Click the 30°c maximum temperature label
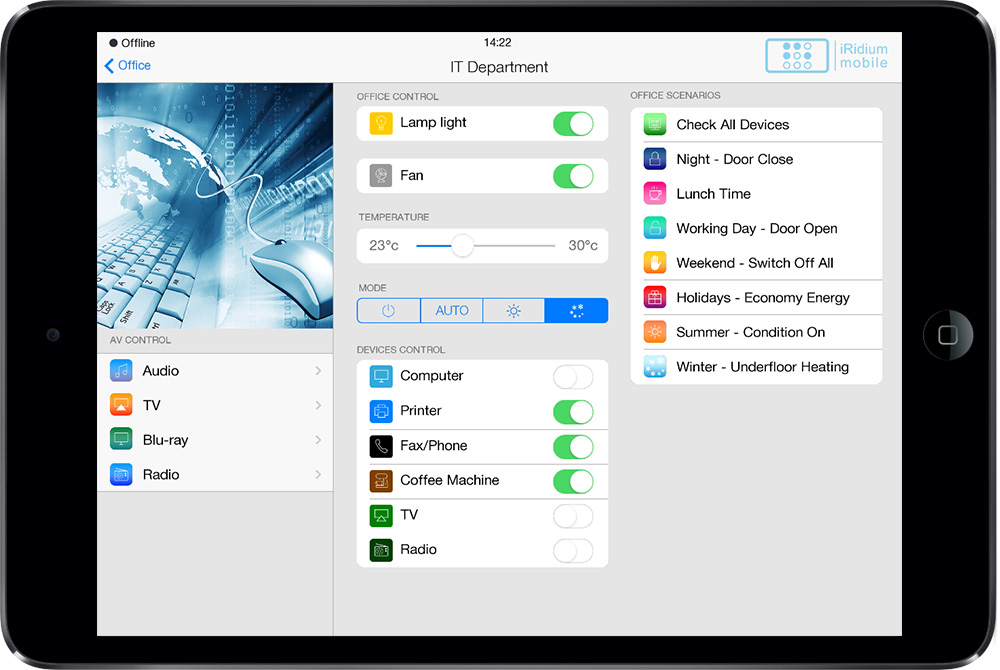Viewport: 1000px width, 670px height. click(583, 245)
